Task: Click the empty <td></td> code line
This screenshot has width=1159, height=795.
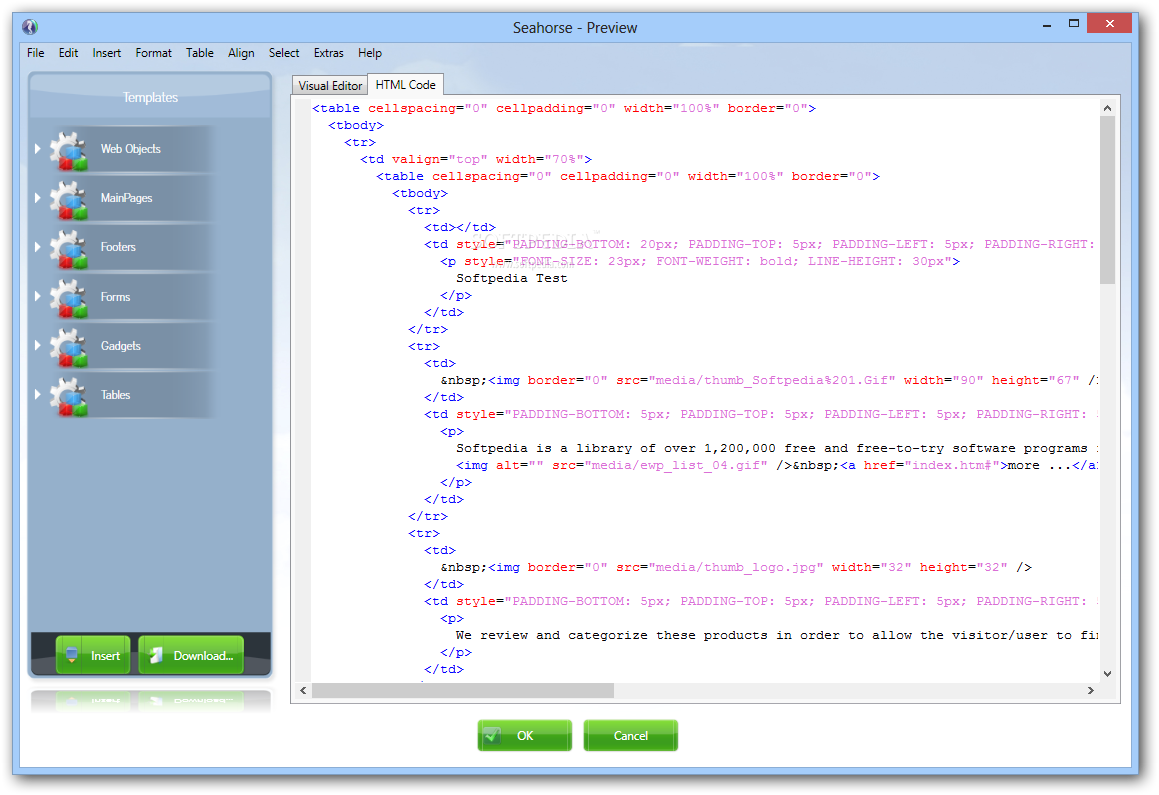Action: [x=460, y=228]
